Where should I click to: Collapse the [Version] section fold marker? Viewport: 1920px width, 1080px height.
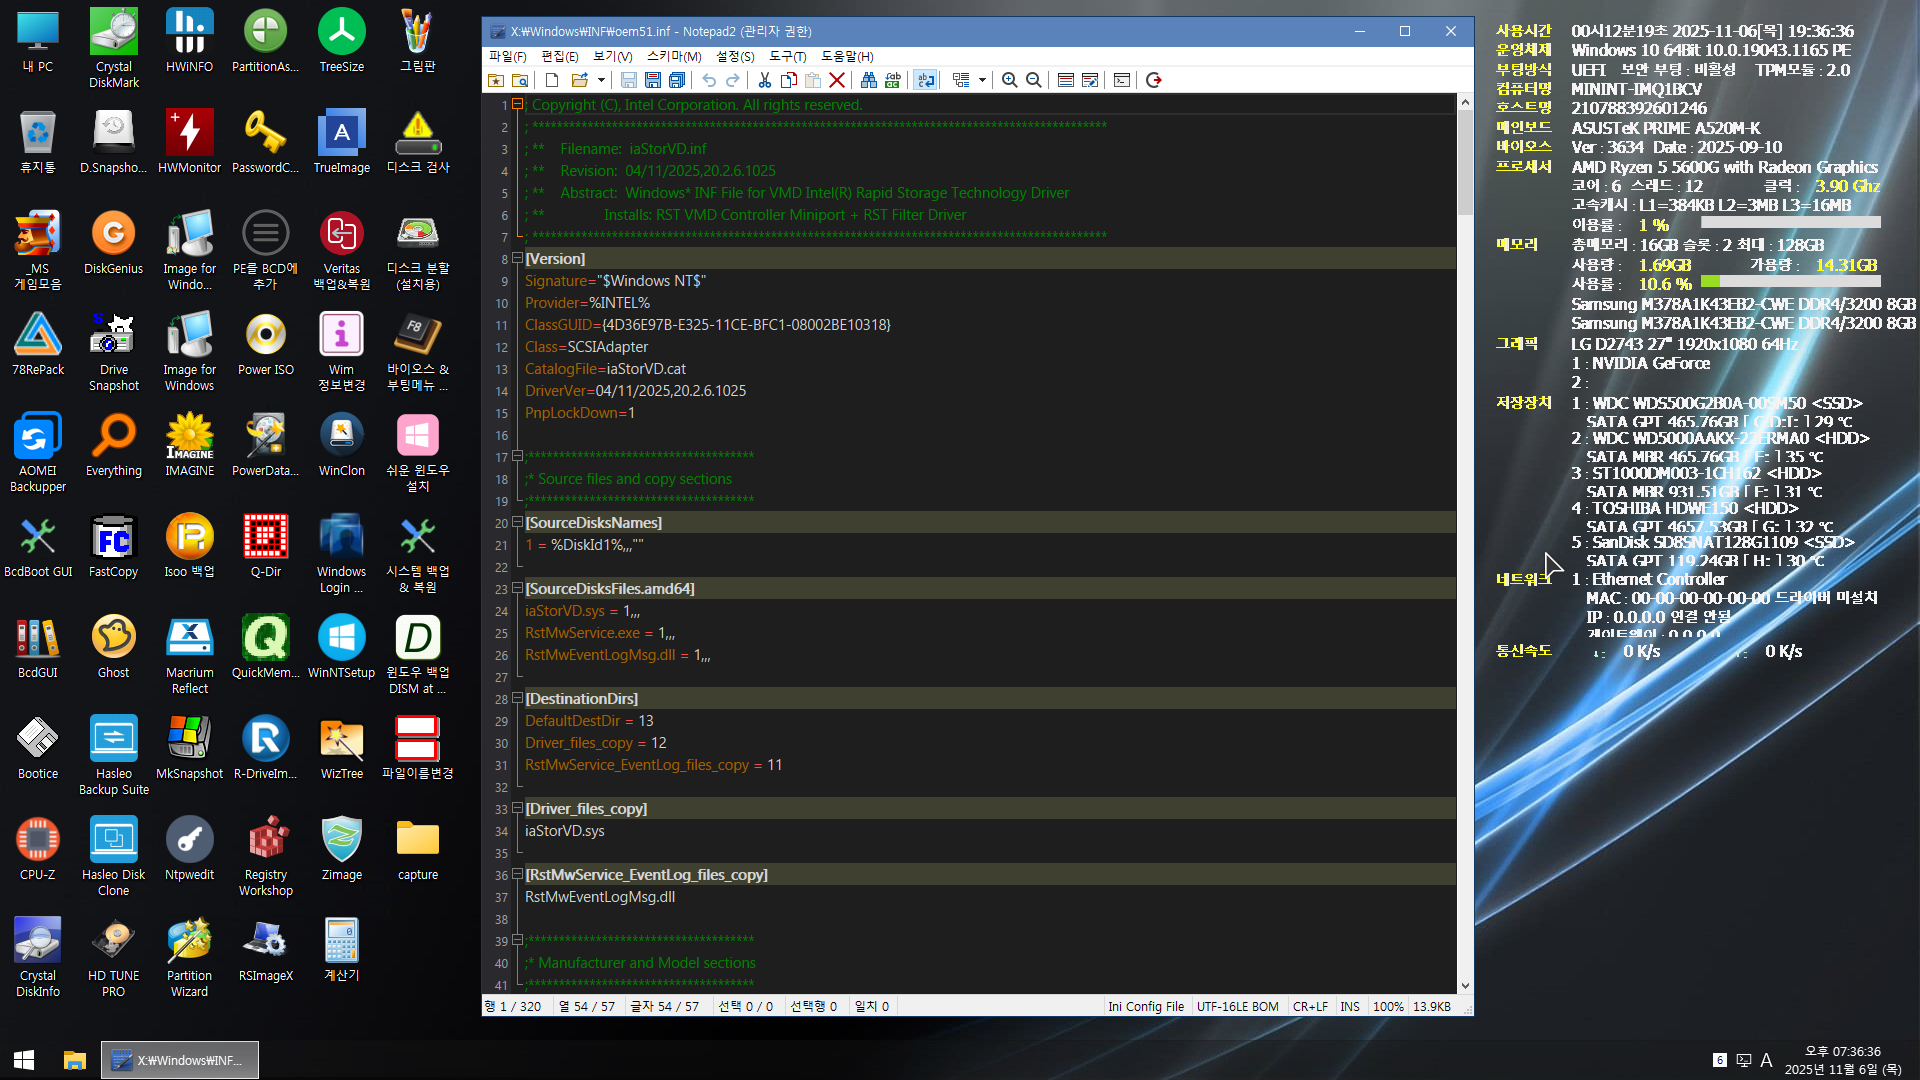(517, 258)
